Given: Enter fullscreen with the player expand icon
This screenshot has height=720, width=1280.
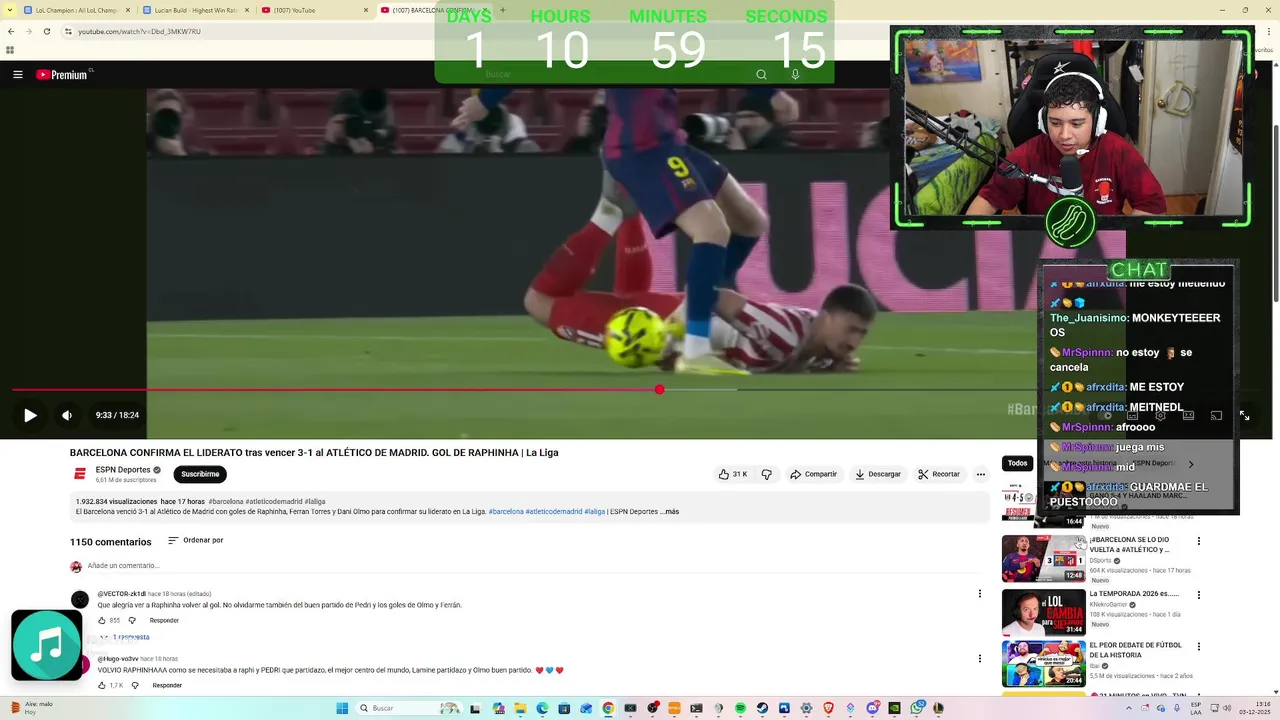Looking at the screenshot, I should coord(1244,415).
